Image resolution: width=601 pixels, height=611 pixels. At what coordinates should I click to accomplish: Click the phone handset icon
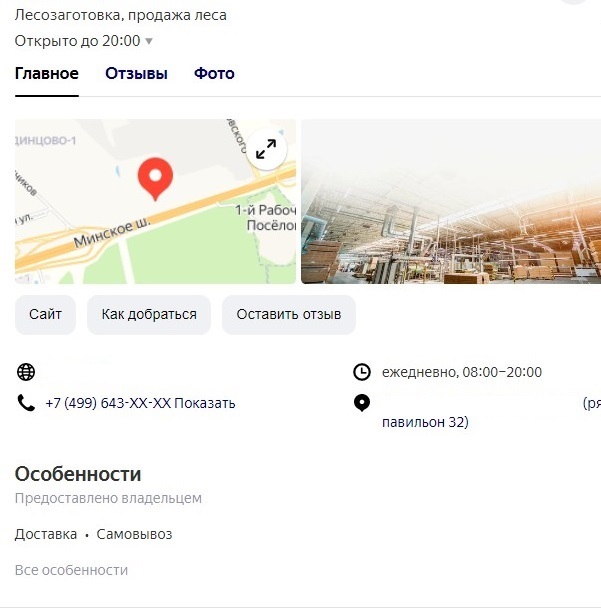[x=26, y=403]
